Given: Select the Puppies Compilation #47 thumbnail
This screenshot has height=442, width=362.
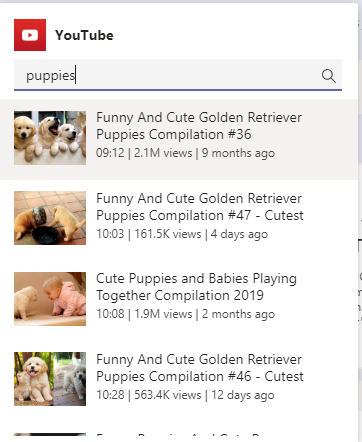Looking at the screenshot, I should pos(50,218).
